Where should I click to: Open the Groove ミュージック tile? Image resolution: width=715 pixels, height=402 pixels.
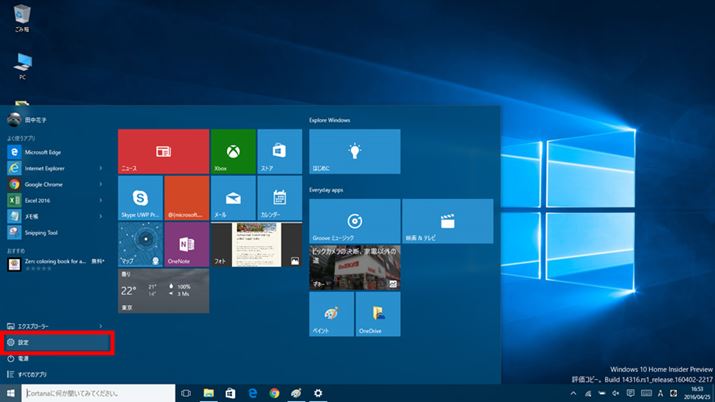click(354, 221)
